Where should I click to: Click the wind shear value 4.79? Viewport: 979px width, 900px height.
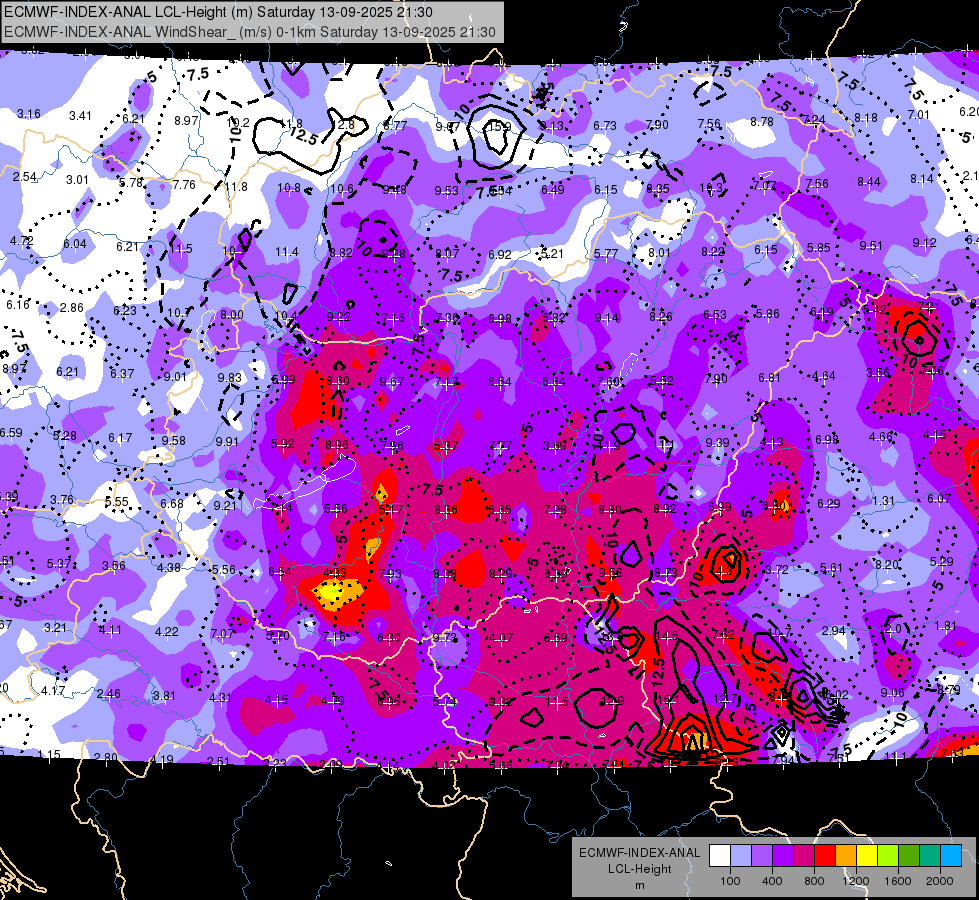pyautogui.click(x=333, y=701)
